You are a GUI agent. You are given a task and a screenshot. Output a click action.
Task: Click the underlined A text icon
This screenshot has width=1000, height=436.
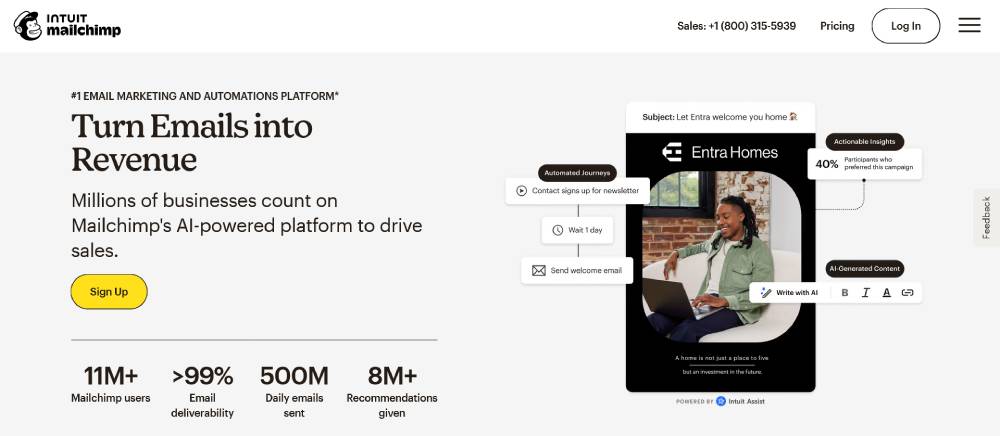pos(886,293)
